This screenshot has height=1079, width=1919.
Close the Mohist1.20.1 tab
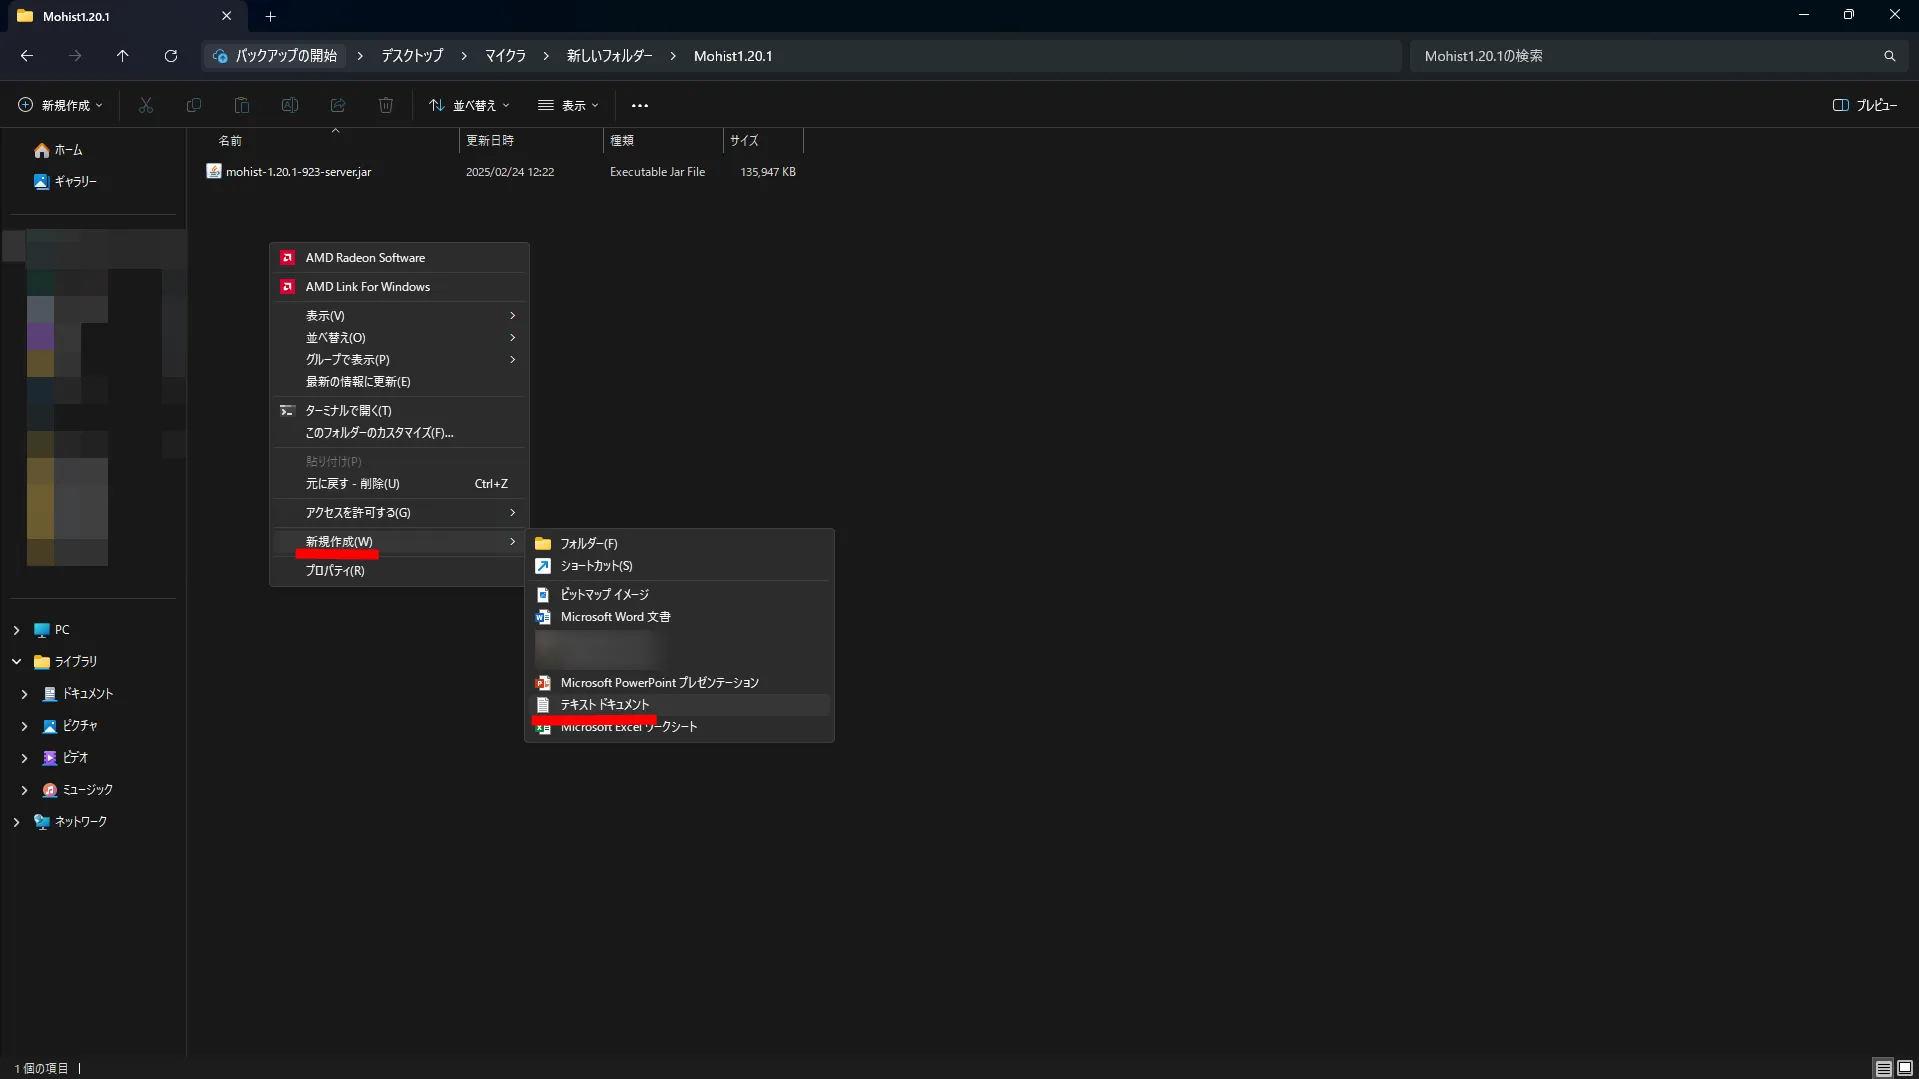[x=226, y=16]
